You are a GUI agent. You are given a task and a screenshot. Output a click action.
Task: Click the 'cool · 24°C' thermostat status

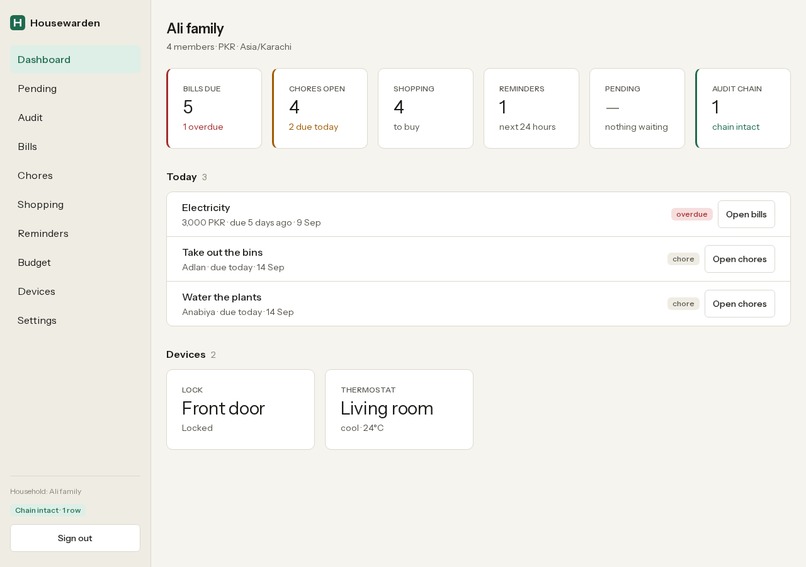pyautogui.click(x=362, y=428)
